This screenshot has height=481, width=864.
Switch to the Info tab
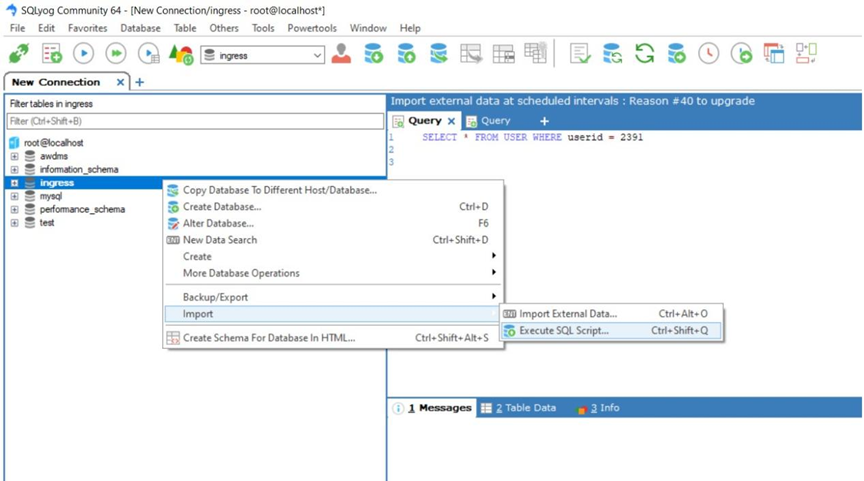[x=598, y=408]
